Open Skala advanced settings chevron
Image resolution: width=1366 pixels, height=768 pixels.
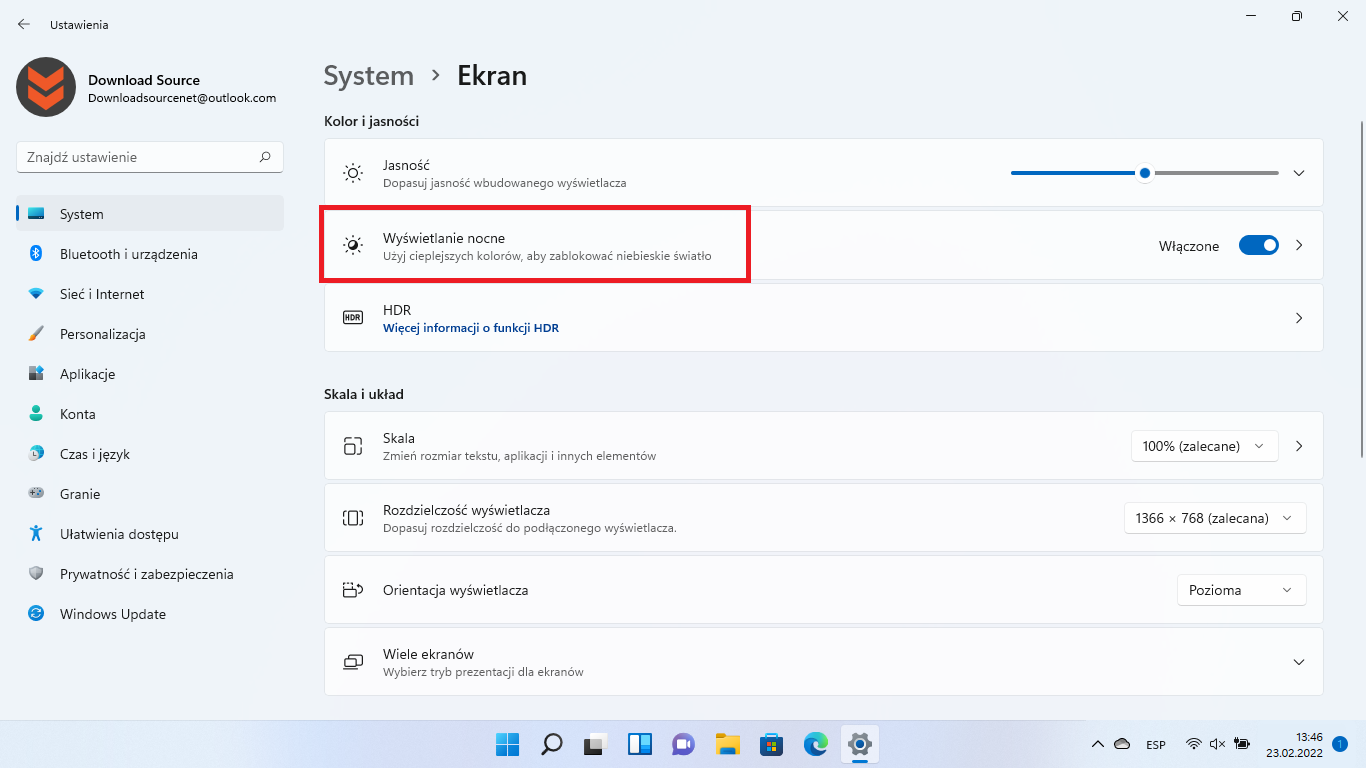(1299, 446)
